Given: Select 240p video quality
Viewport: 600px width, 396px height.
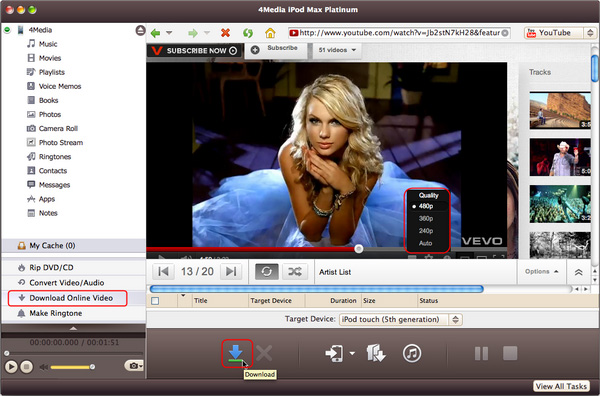Looking at the screenshot, I should click(427, 231).
